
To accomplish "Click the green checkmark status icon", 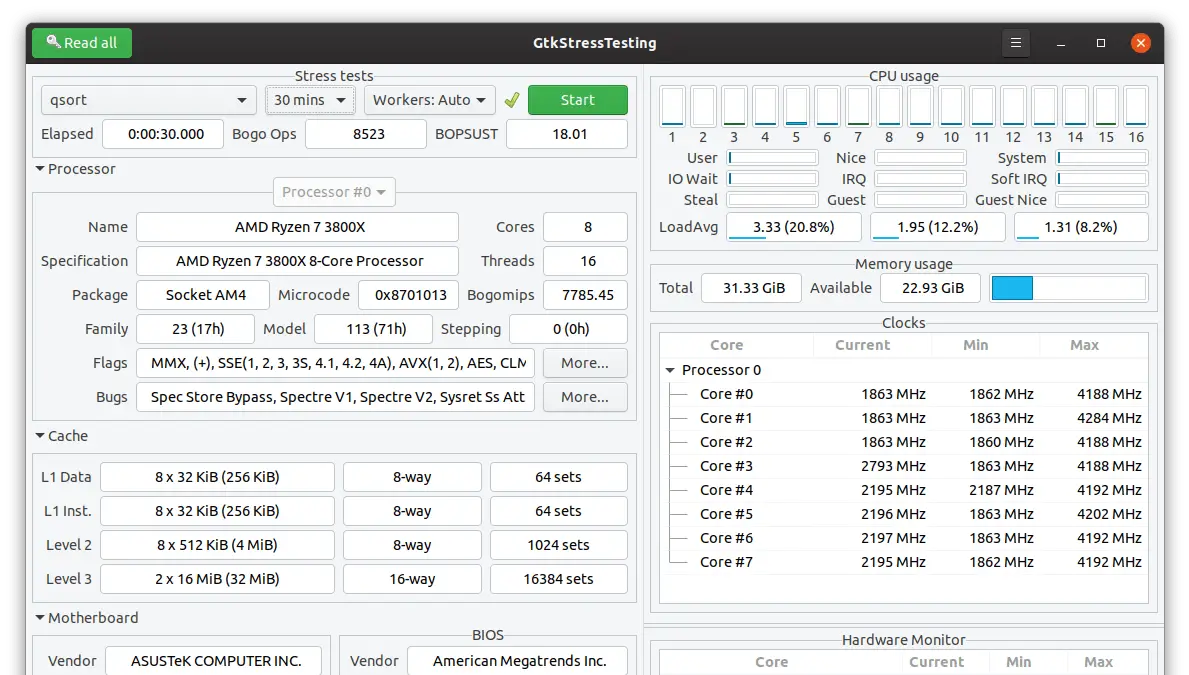I will [512, 100].
